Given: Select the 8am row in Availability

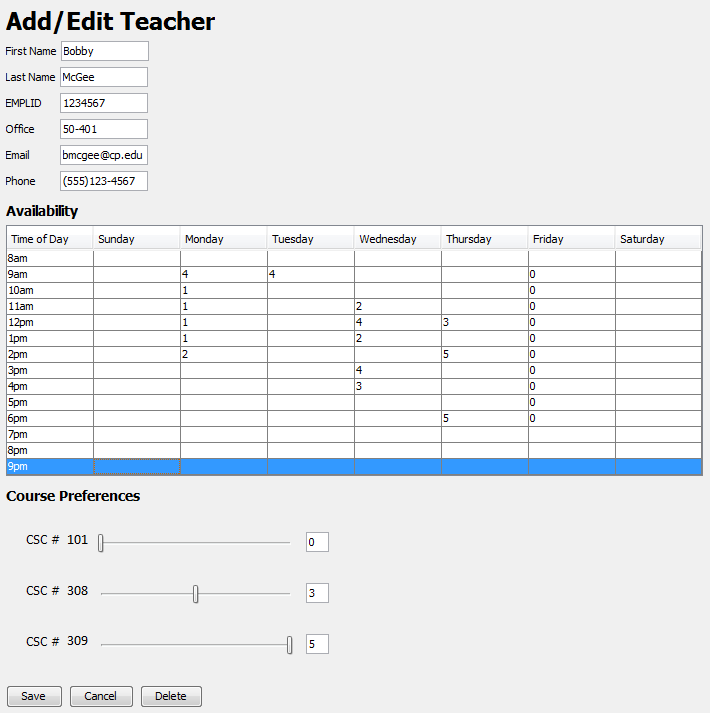Looking at the screenshot, I should pyautogui.click(x=50, y=258).
